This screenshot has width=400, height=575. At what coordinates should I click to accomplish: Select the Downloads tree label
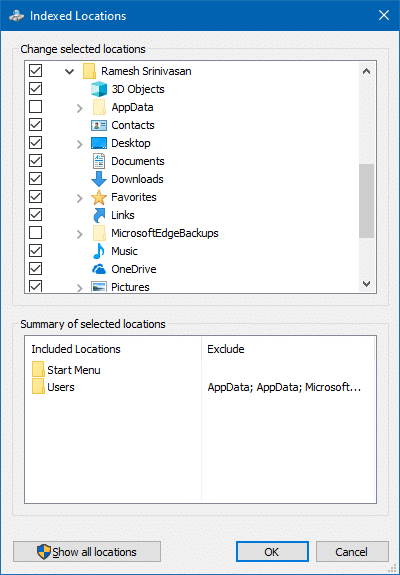(137, 179)
